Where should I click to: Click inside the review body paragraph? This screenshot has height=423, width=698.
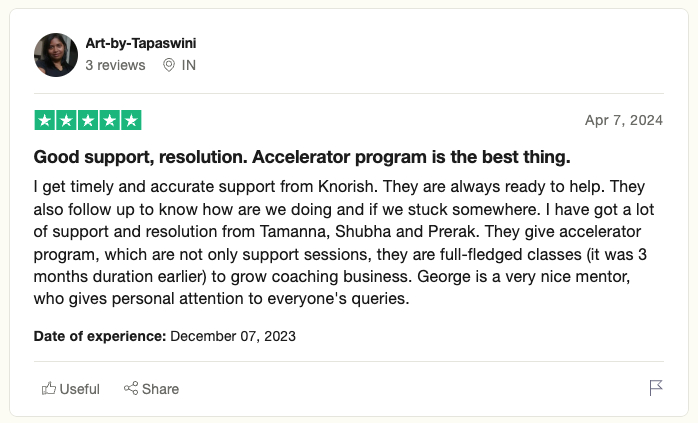pyautogui.click(x=344, y=243)
